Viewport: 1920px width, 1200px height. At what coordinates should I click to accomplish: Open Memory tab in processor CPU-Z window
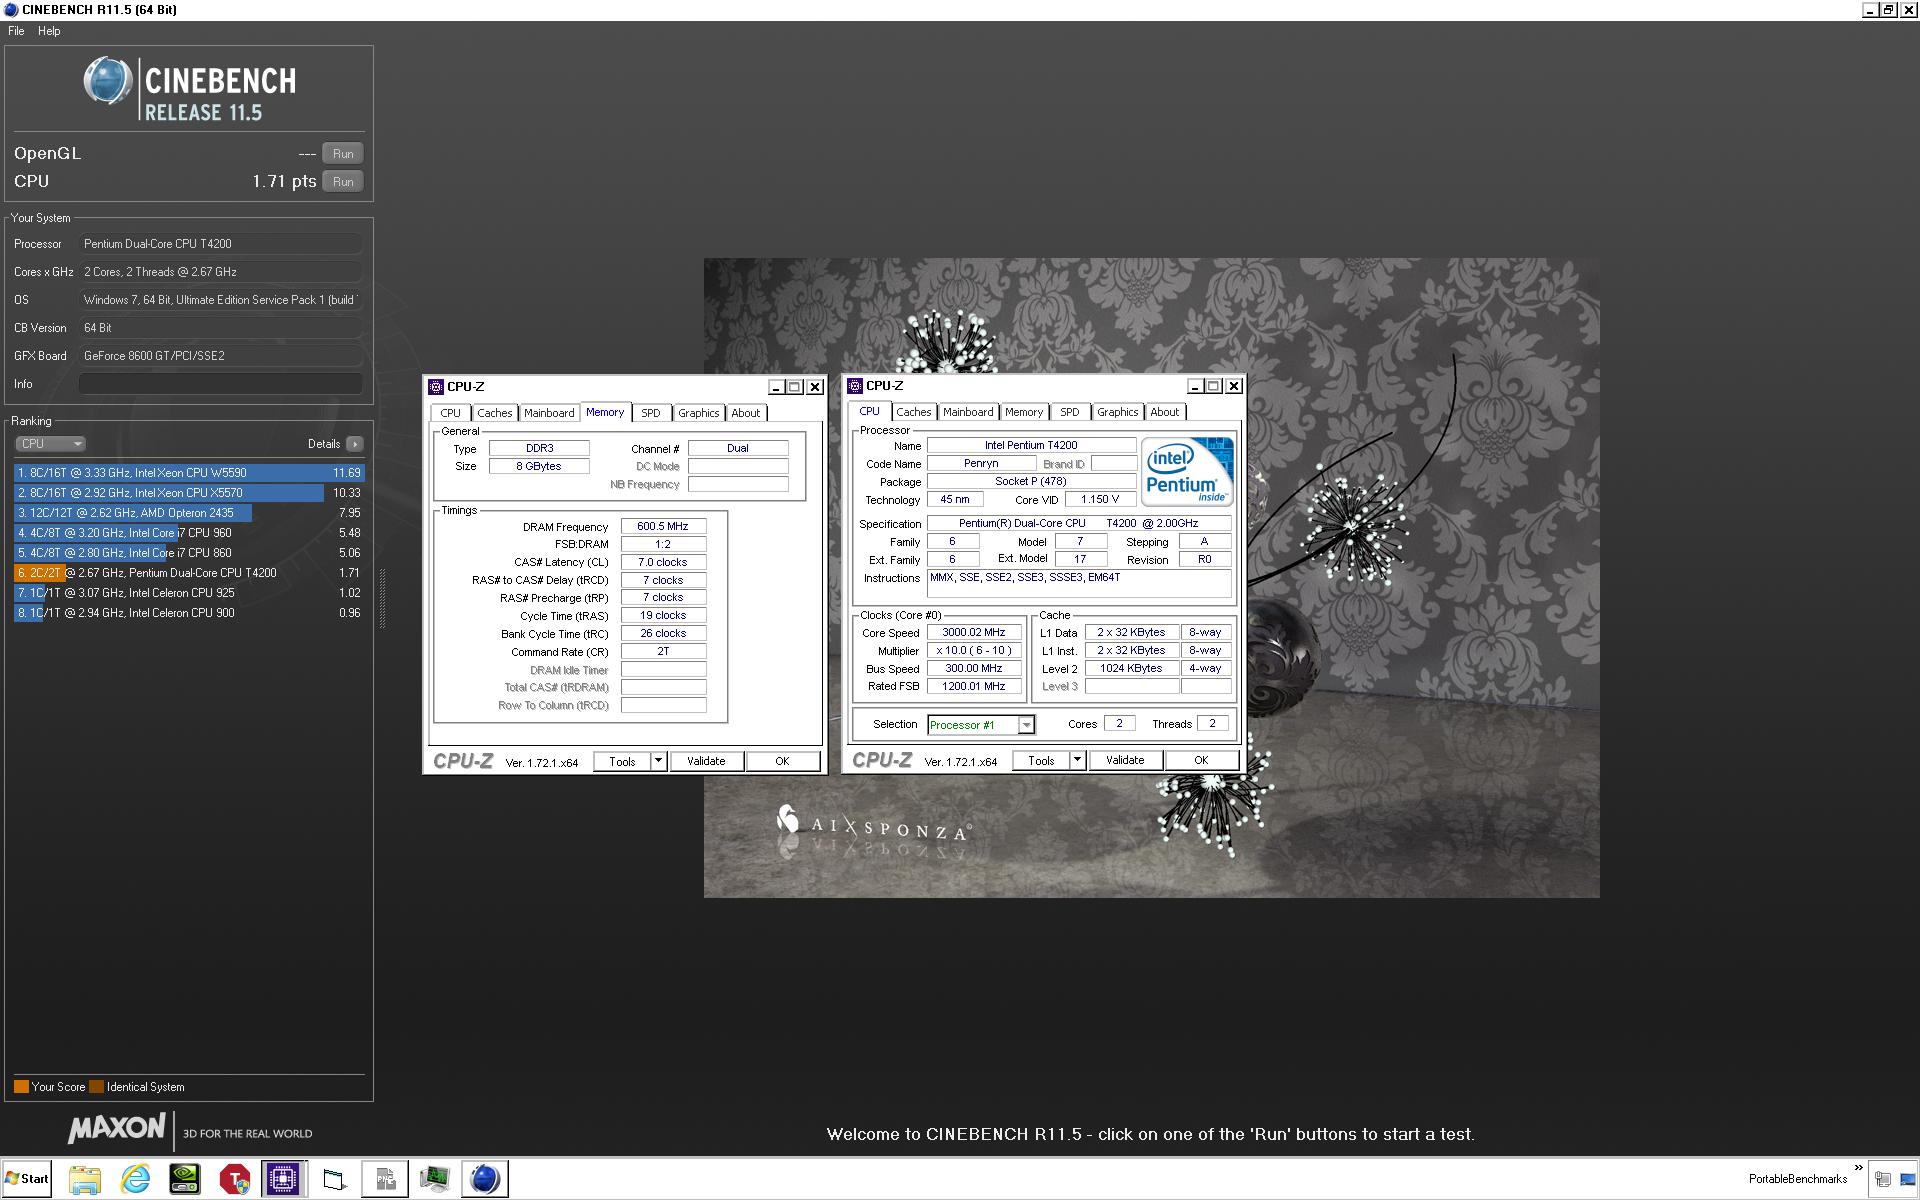pos(1024,412)
